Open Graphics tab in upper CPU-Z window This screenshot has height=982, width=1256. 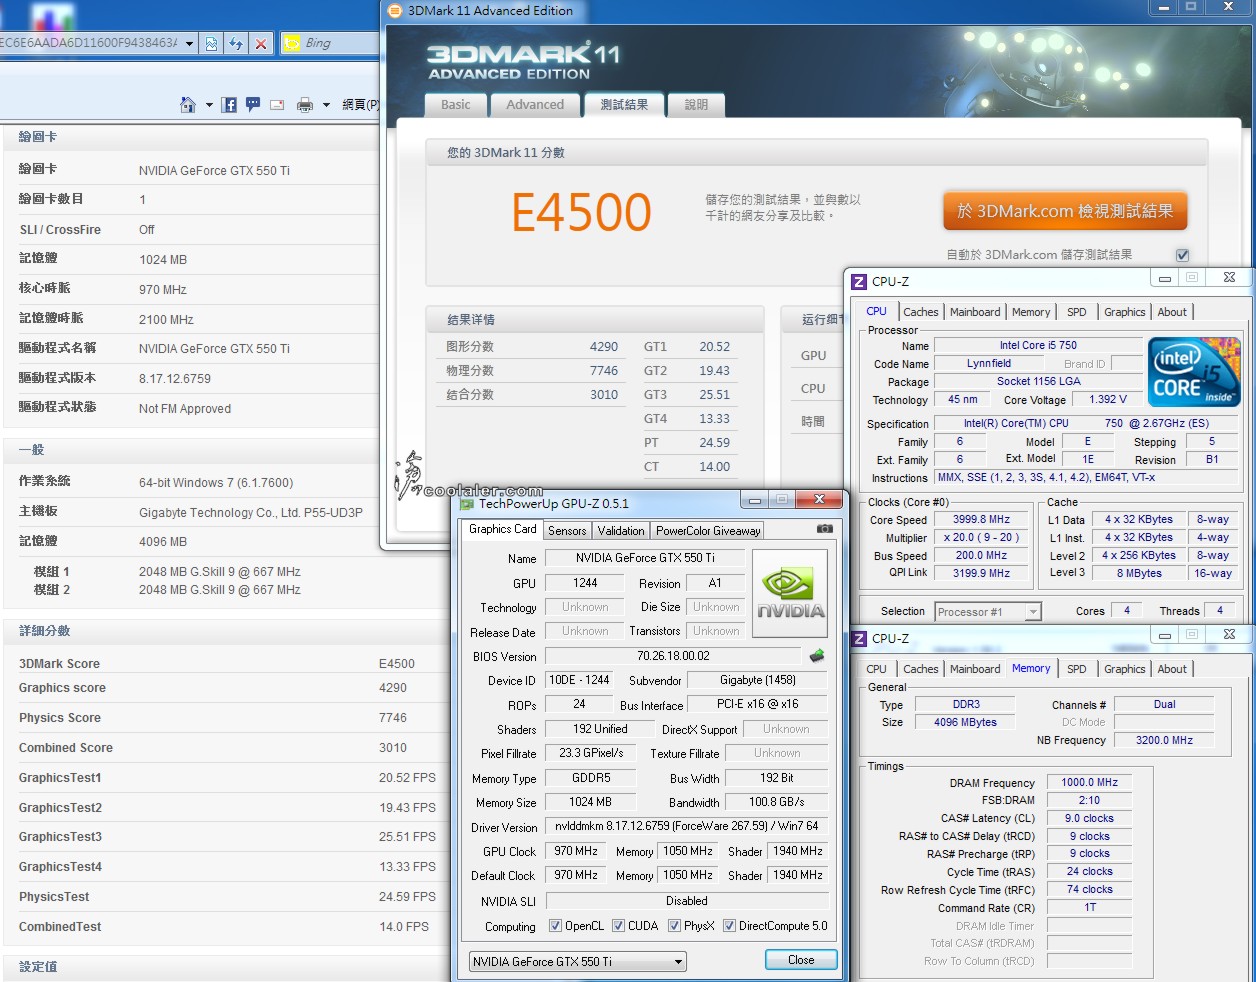click(1125, 312)
